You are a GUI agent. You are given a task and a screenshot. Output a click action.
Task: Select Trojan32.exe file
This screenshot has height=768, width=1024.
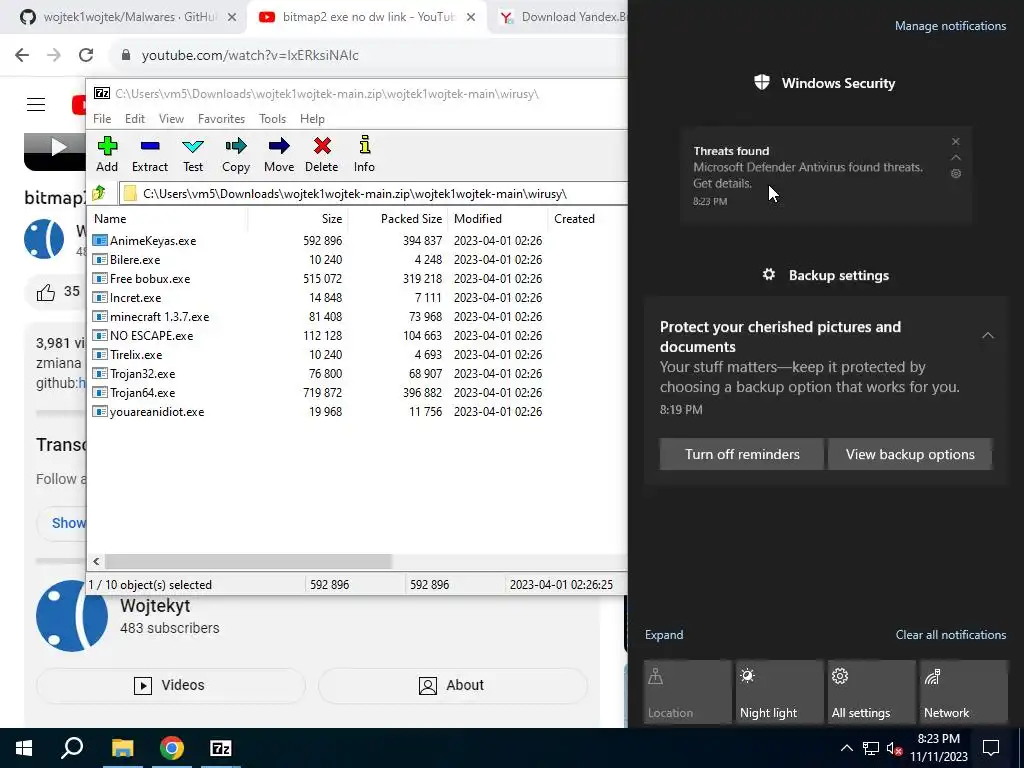coord(142,374)
